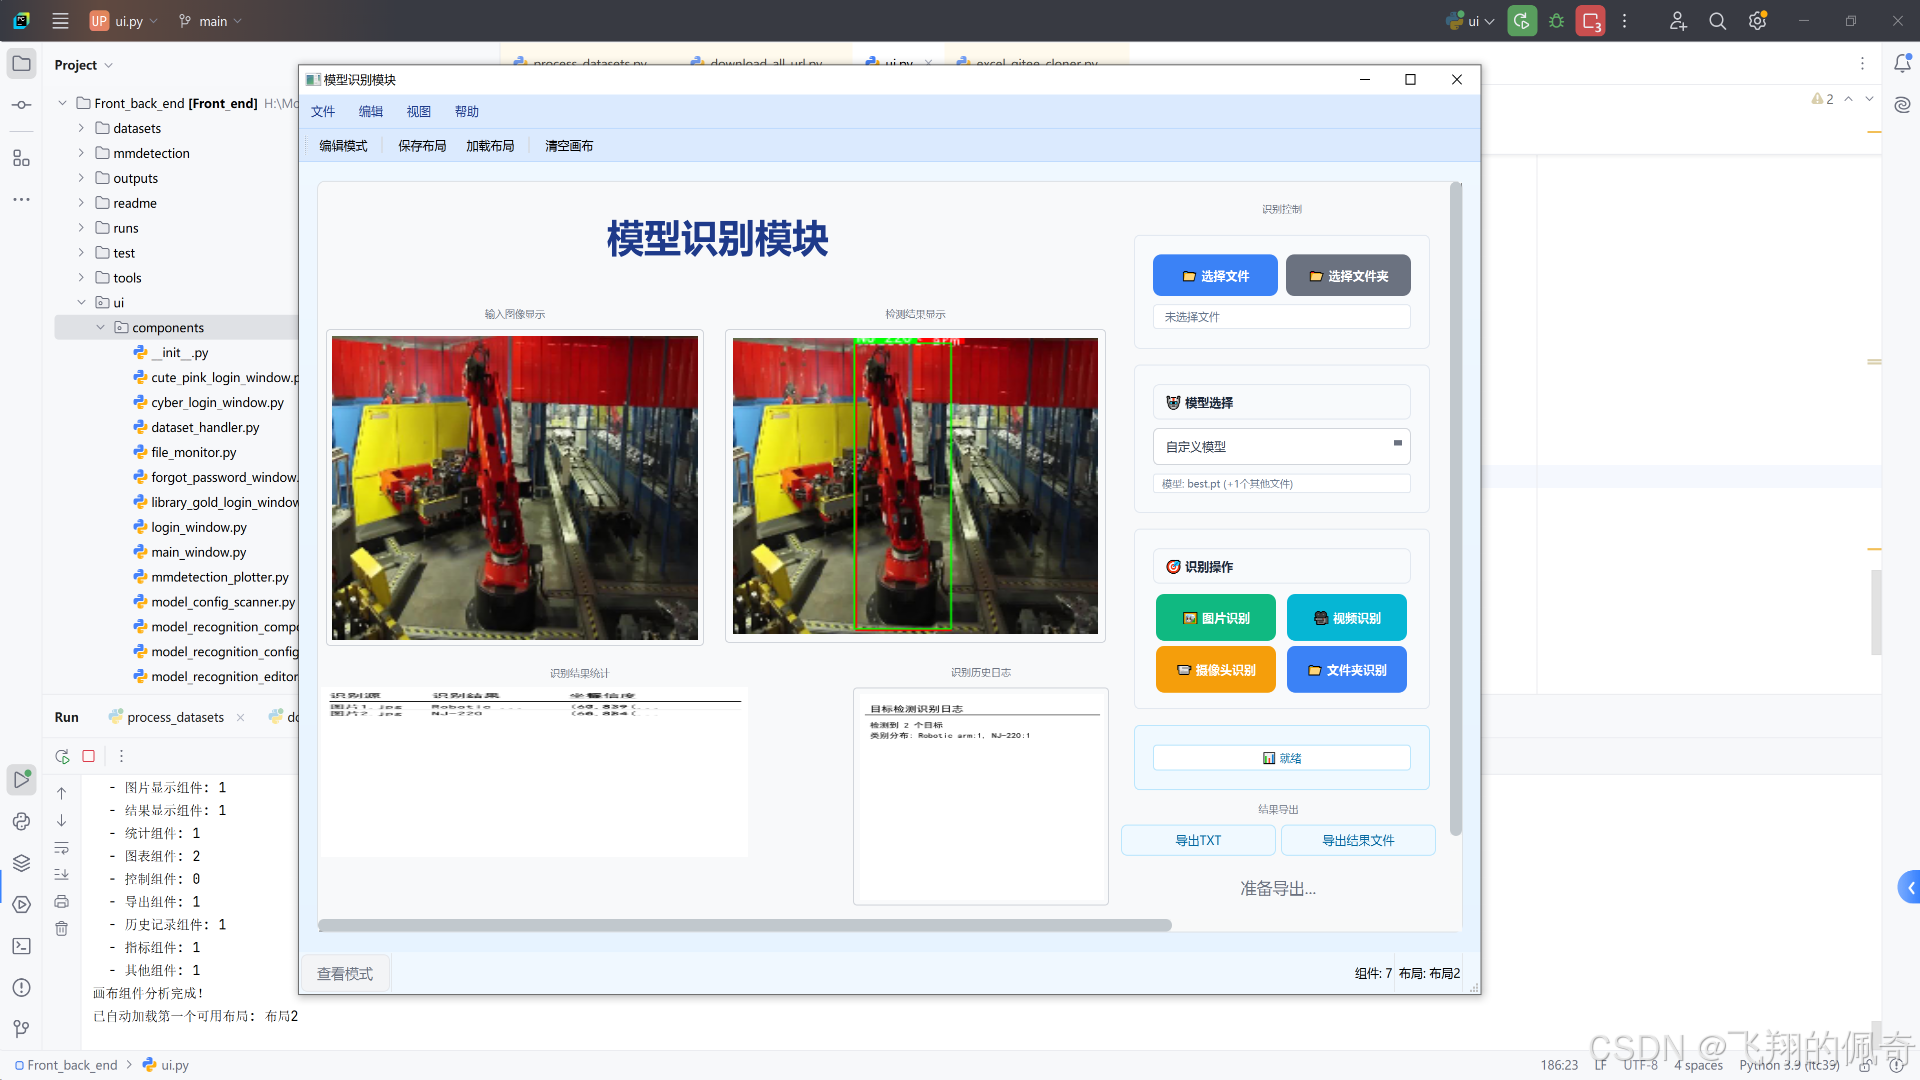Screen dimensions: 1920x1080
Task: Click the detection result image with green box
Action: pos(915,486)
